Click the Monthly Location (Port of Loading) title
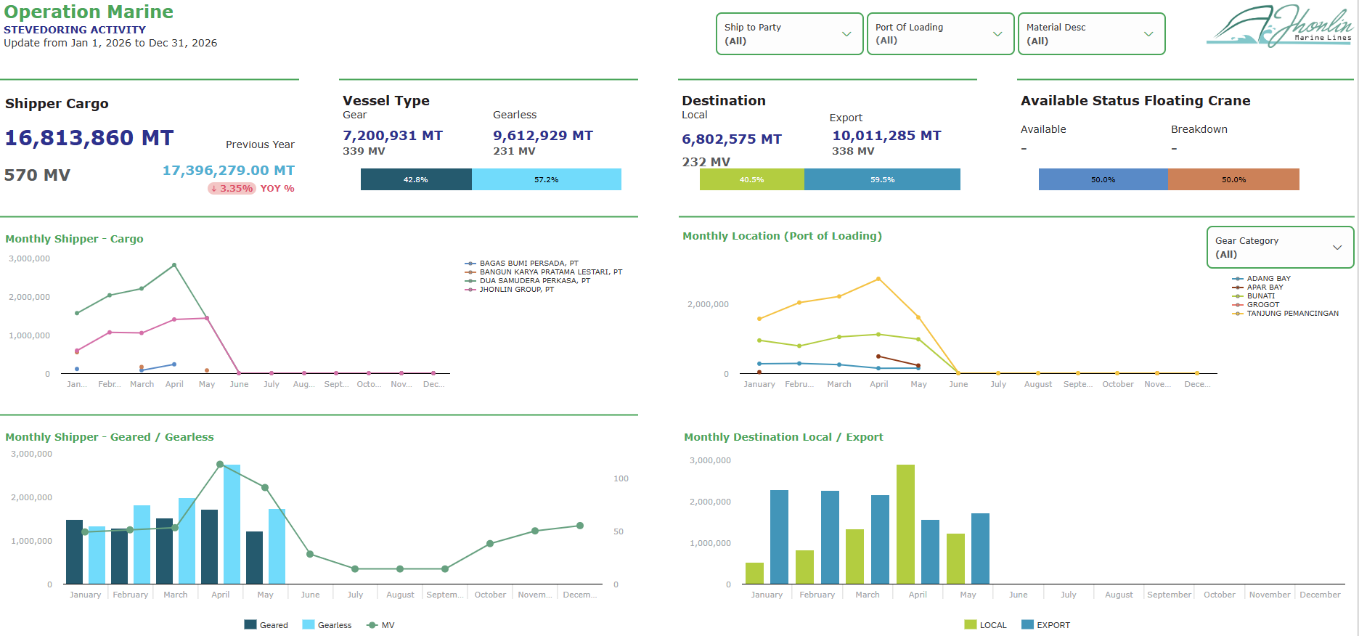The width and height of the screenshot is (1359, 636). coord(782,236)
